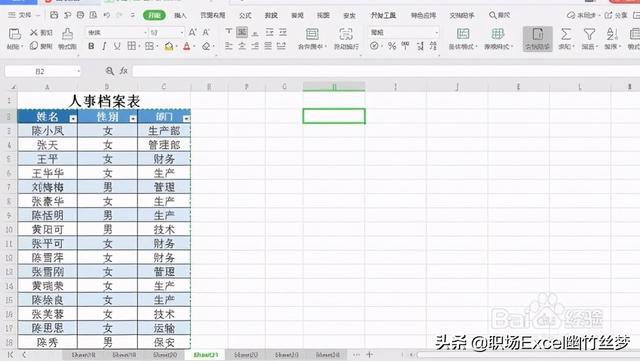
Task: Toggle italic formatting
Action: click(x=104, y=46)
